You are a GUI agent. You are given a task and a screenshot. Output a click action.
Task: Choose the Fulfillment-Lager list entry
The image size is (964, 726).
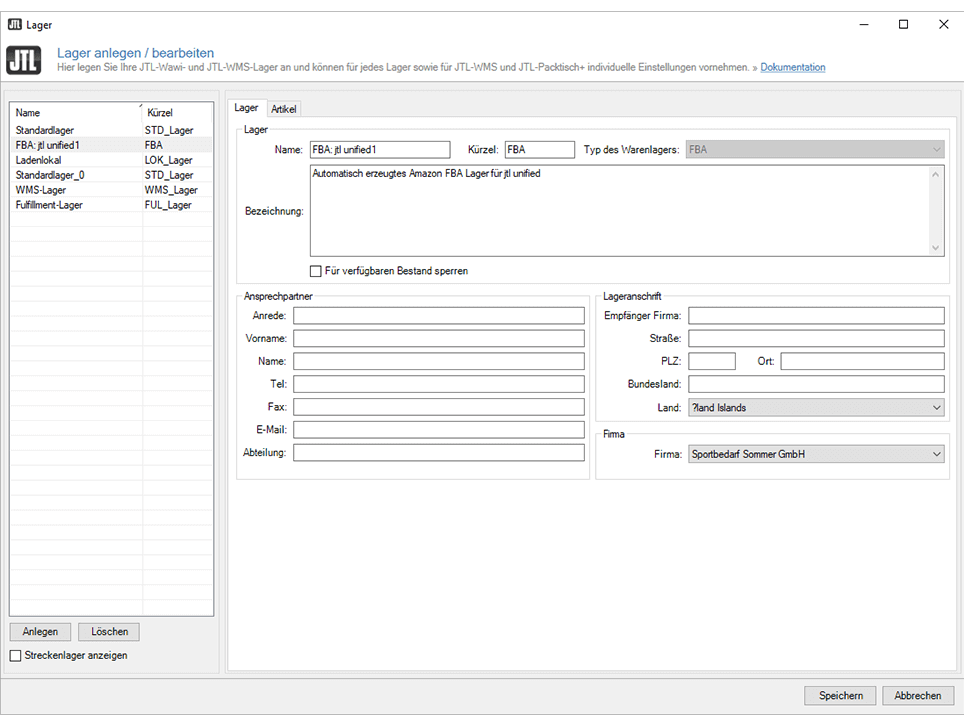click(x=49, y=205)
